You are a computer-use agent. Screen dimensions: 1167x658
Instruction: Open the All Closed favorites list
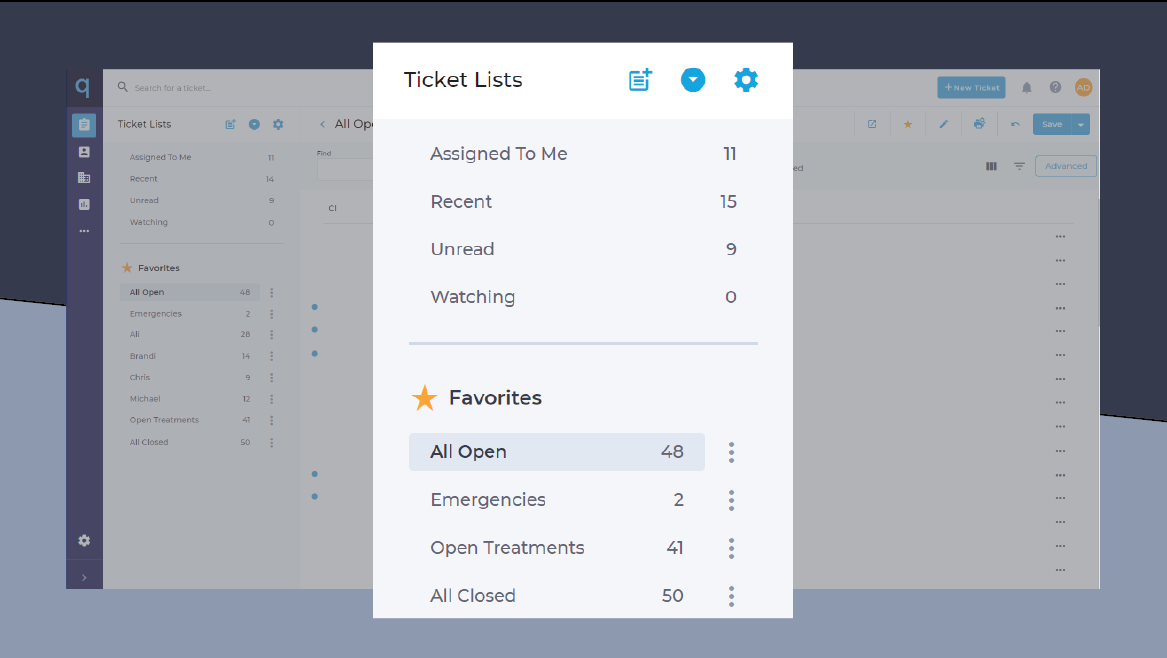pyautogui.click(x=557, y=595)
